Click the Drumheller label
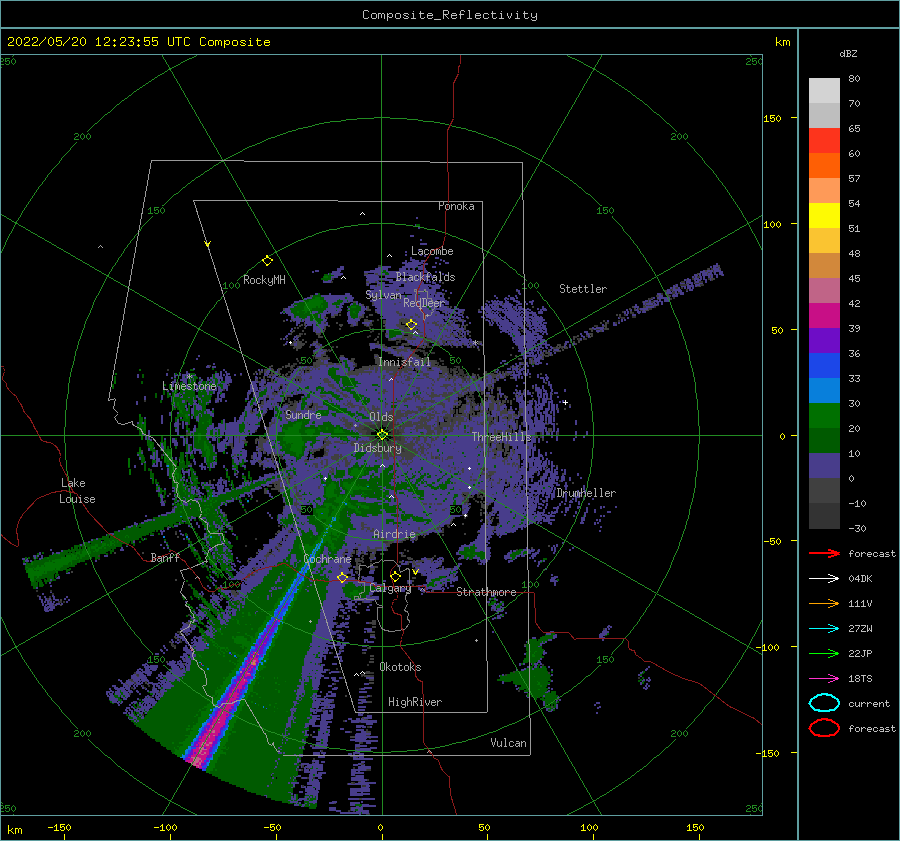Viewport: 900px width, 841px height. (x=586, y=493)
